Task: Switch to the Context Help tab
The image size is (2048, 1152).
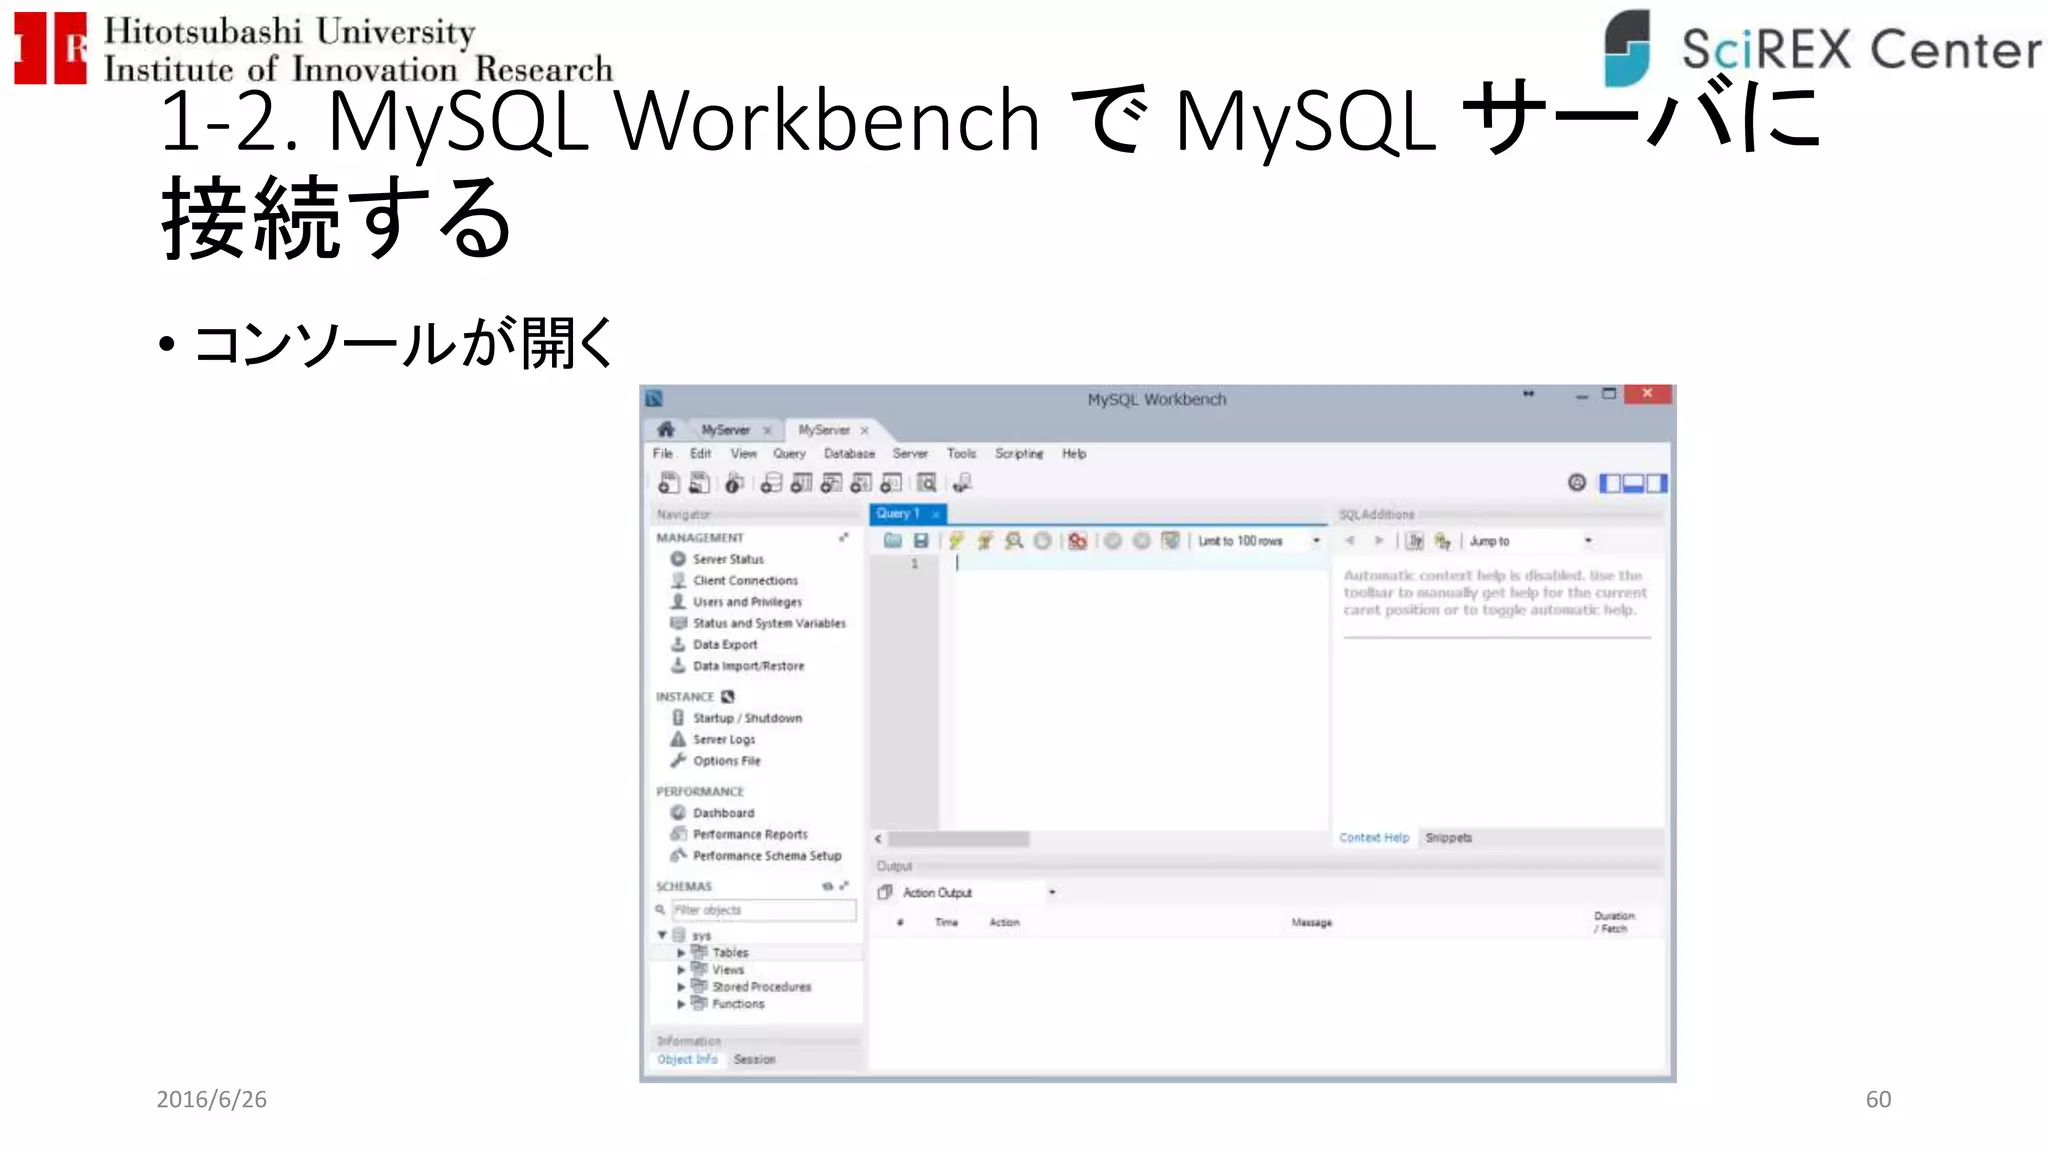Action: [x=1374, y=838]
